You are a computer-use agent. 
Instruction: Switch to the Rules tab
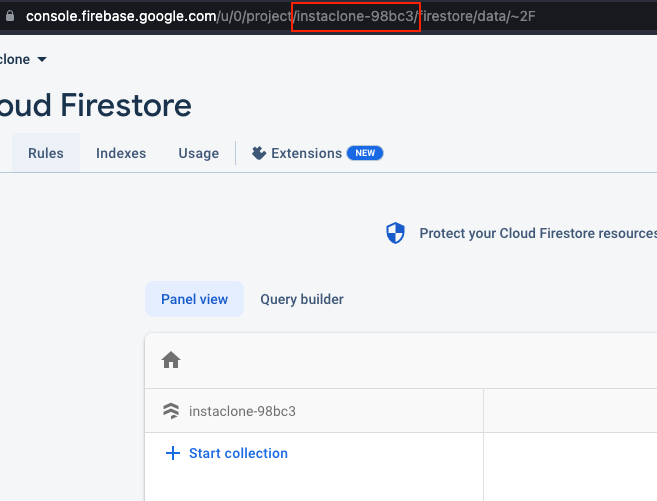tap(46, 153)
